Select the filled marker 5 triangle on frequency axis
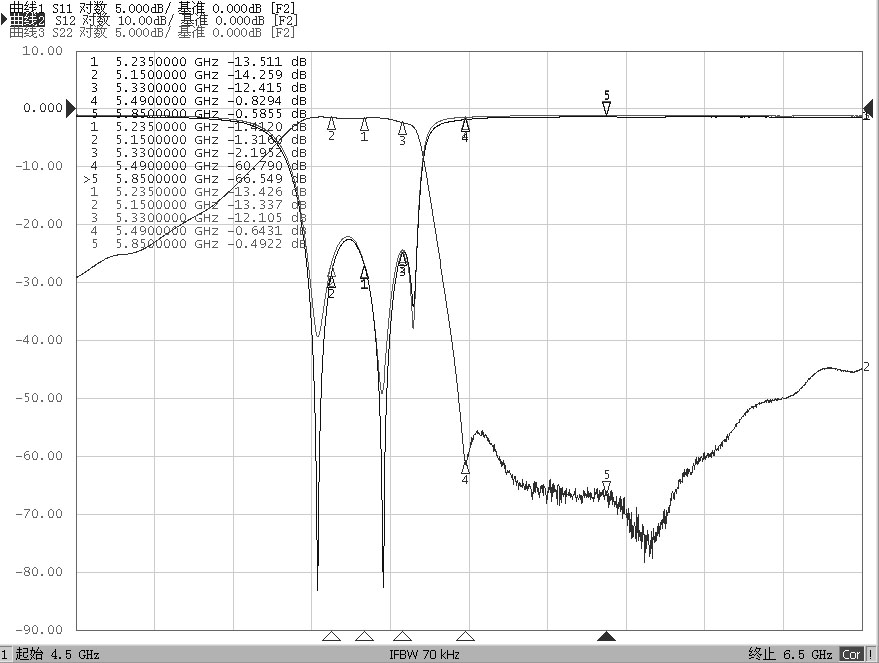The height and width of the screenshot is (663, 879). (x=606, y=636)
